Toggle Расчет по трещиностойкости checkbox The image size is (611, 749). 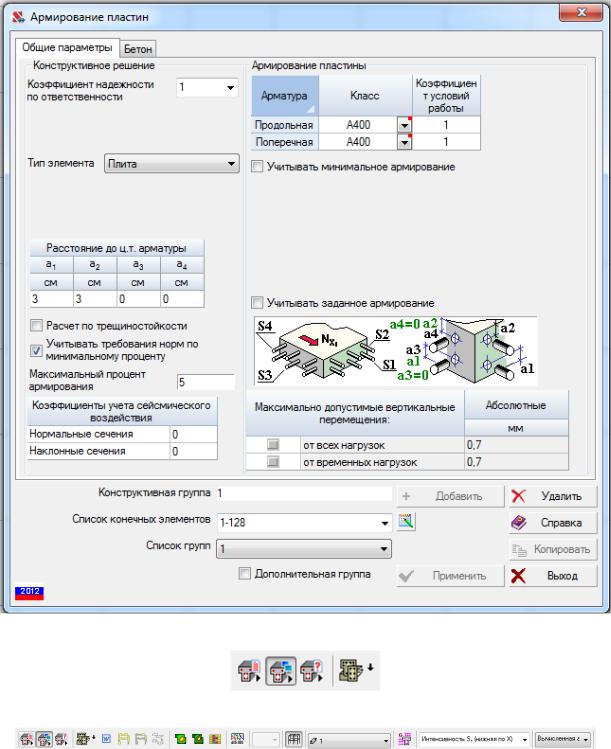[x=36, y=326]
